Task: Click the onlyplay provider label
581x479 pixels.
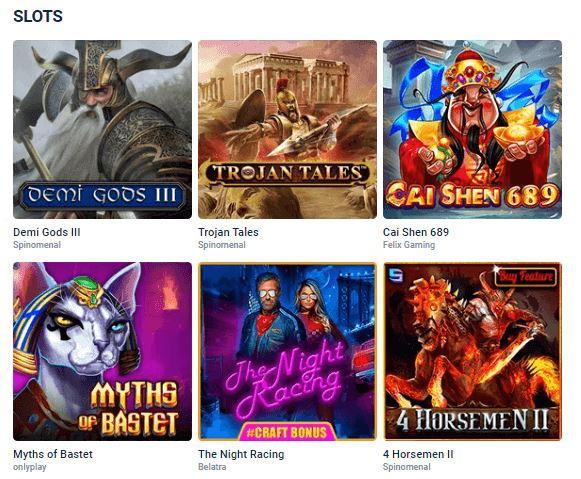Action: [x=30, y=467]
